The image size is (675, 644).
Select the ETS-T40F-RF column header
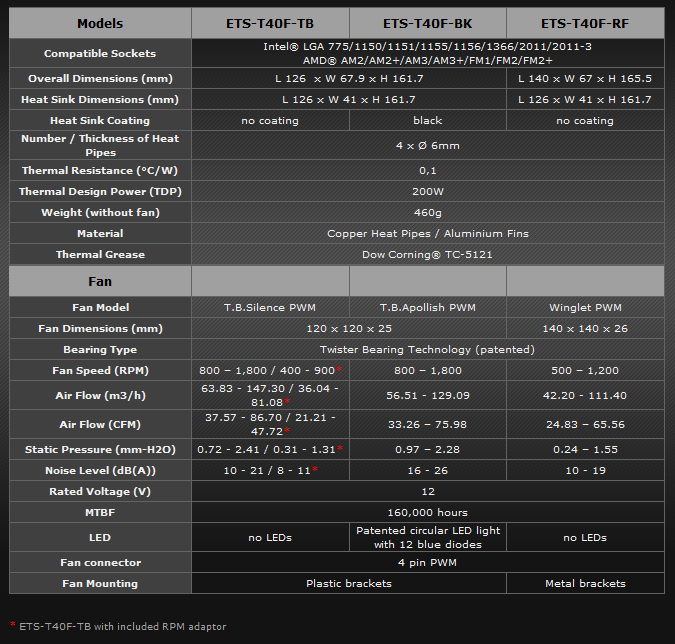[x=585, y=23]
